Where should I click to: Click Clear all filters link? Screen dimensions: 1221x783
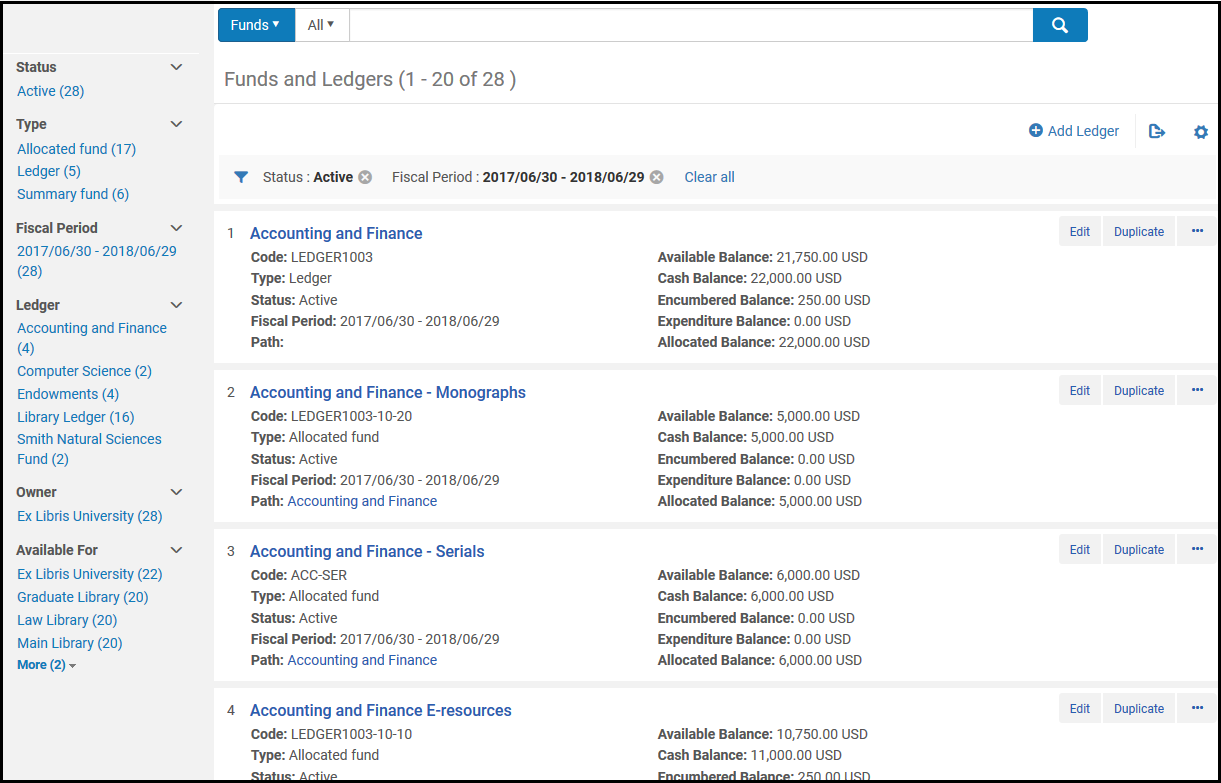[x=709, y=177]
